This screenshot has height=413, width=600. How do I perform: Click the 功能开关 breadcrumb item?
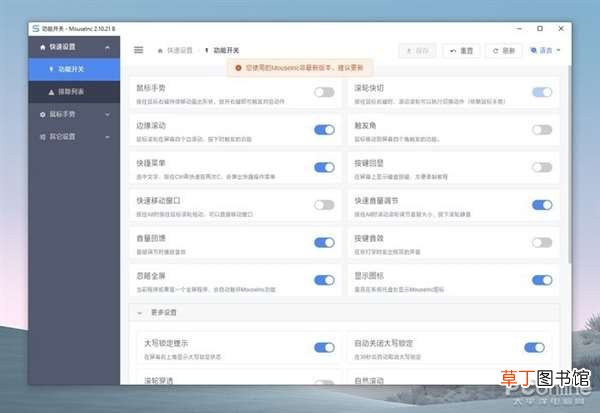coord(222,50)
